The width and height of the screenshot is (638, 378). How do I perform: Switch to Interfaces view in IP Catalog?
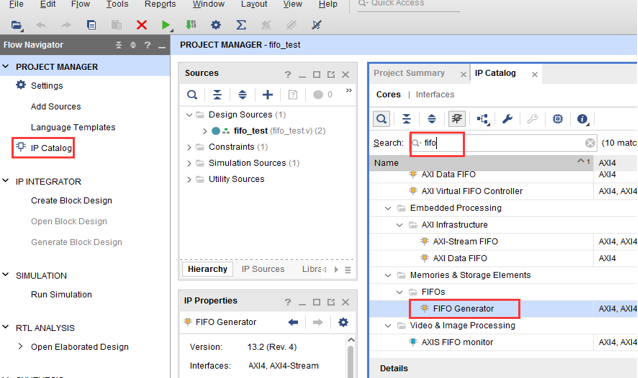pos(435,95)
